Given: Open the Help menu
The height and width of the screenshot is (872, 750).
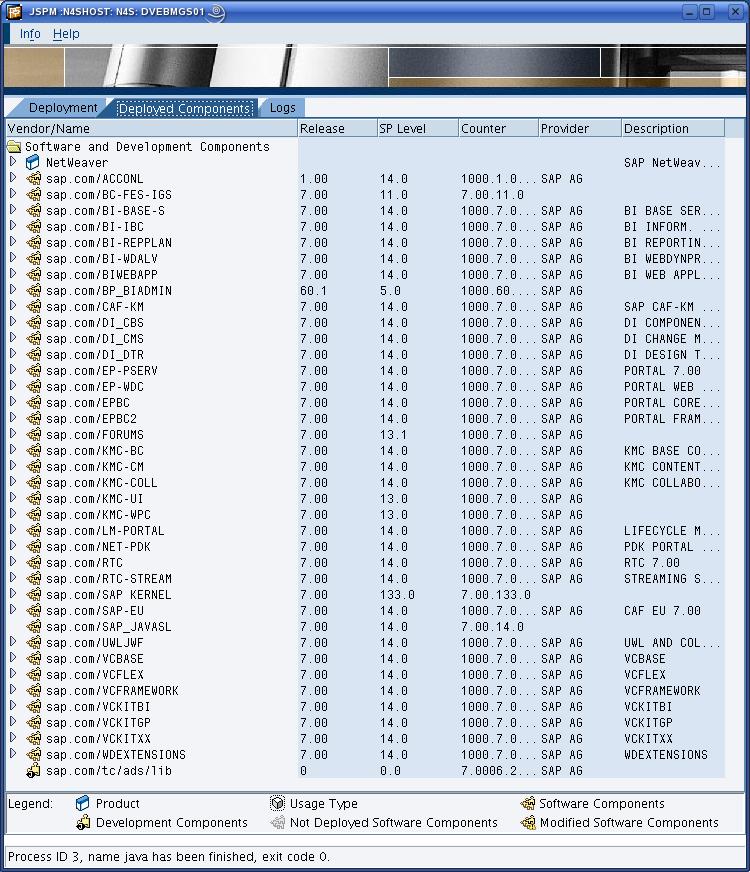Looking at the screenshot, I should pos(66,34).
